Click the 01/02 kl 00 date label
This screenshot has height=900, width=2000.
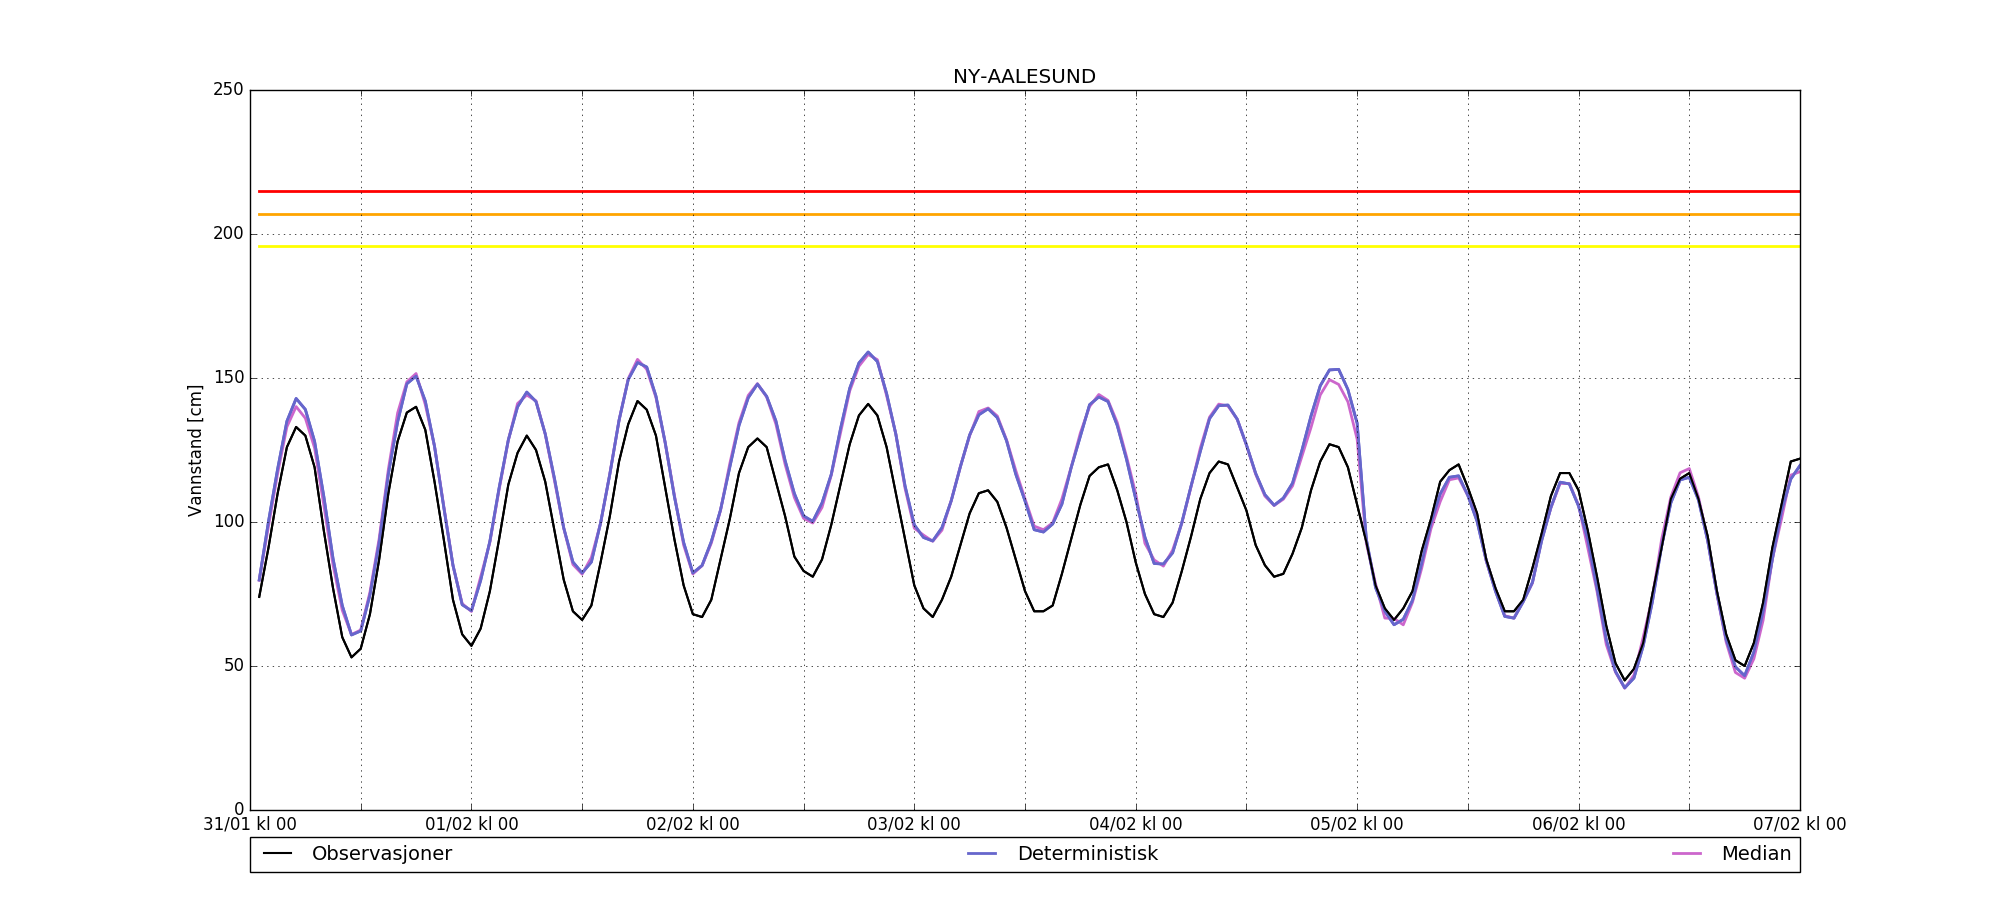pos(471,825)
